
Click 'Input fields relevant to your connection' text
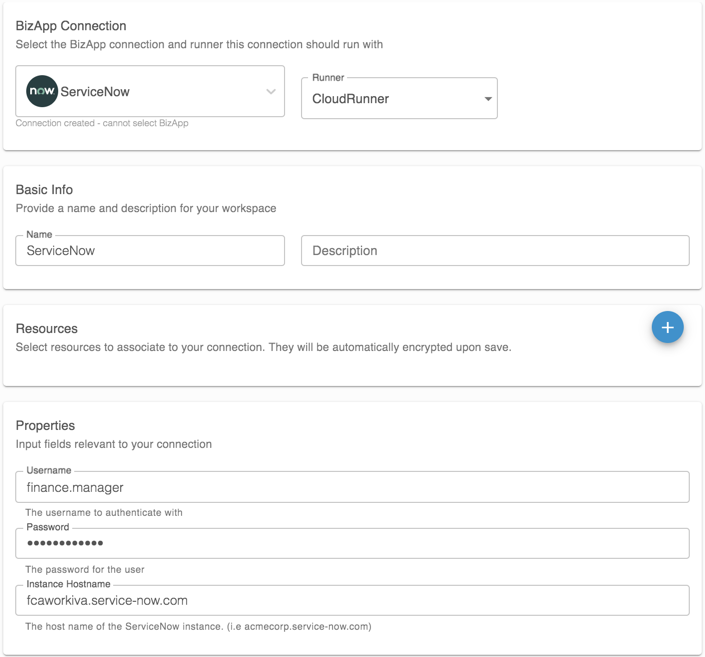pos(114,444)
